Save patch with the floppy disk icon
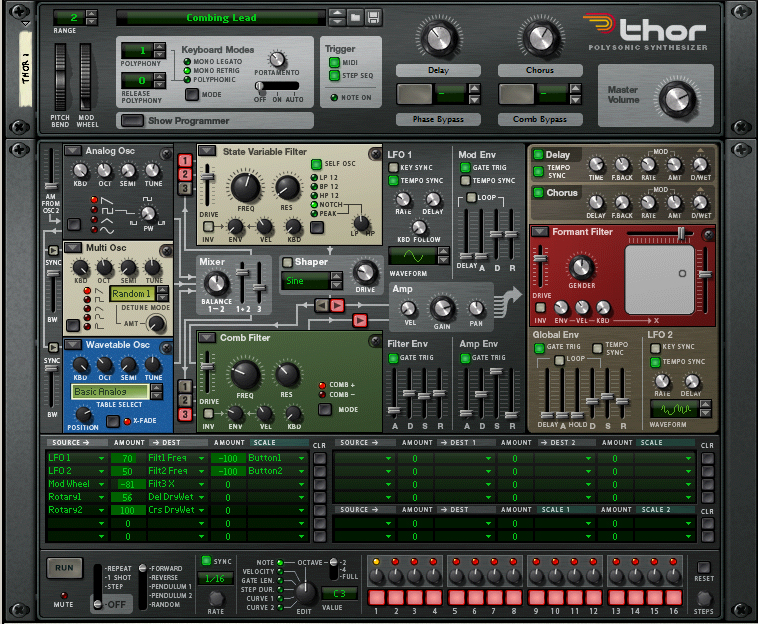758x624 pixels. (x=373, y=18)
